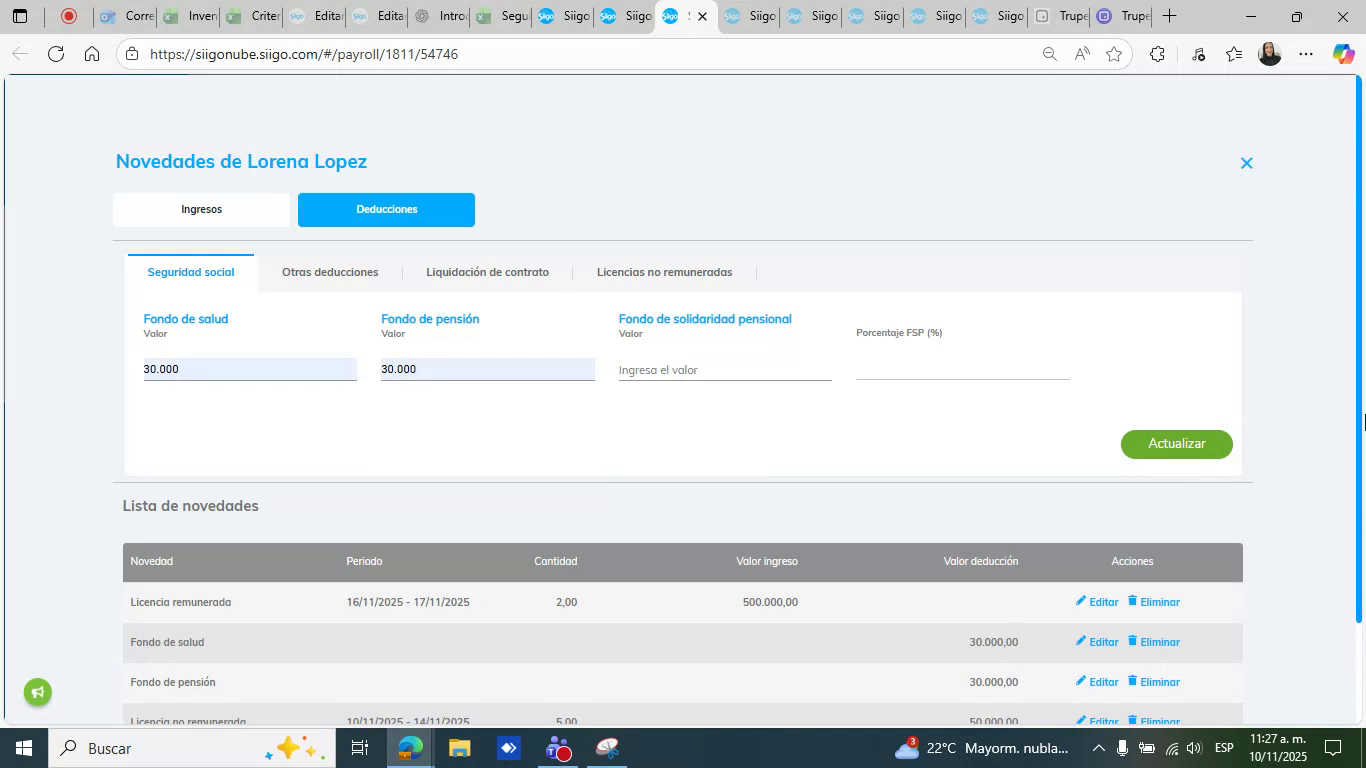Add page to favorites star icon

point(1114,54)
